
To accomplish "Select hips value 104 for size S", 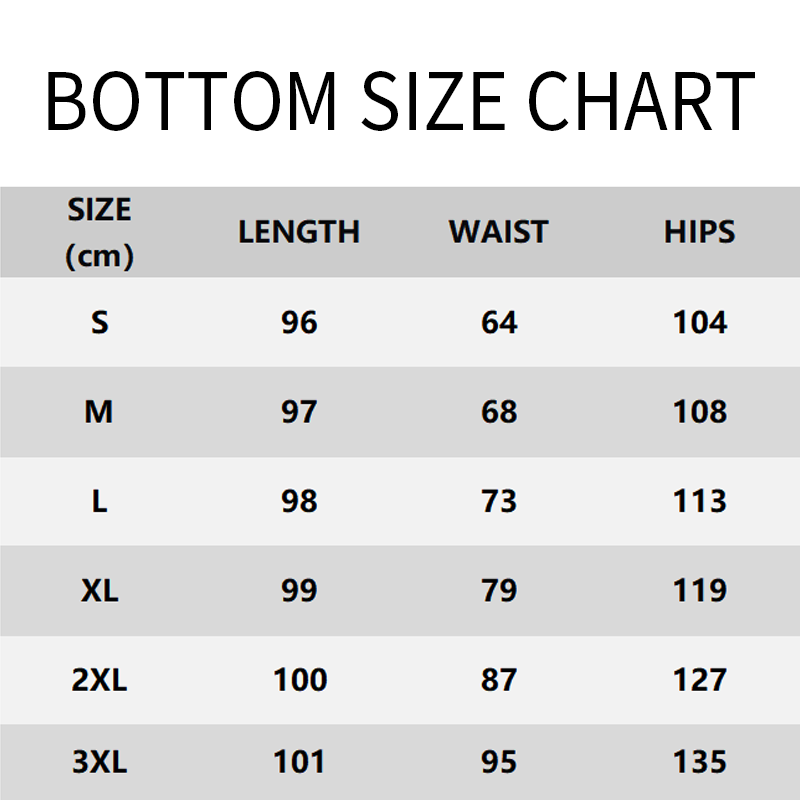I will pos(699,323).
